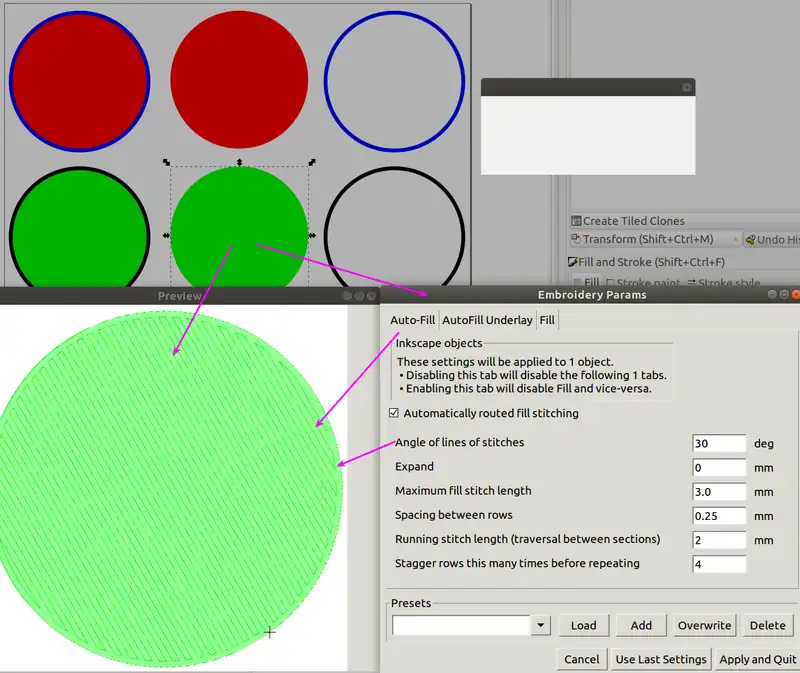Select the Fill tab in Embroidery Params
800x673 pixels.
click(x=548, y=320)
